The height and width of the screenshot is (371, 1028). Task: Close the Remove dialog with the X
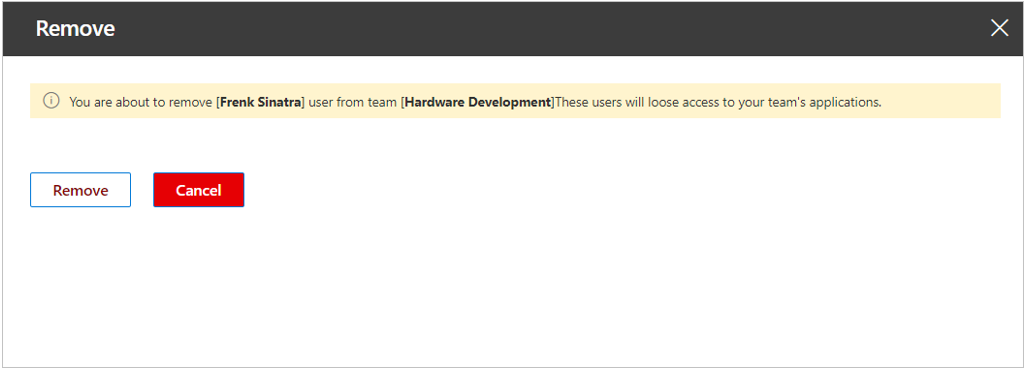click(x=999, y=28)
